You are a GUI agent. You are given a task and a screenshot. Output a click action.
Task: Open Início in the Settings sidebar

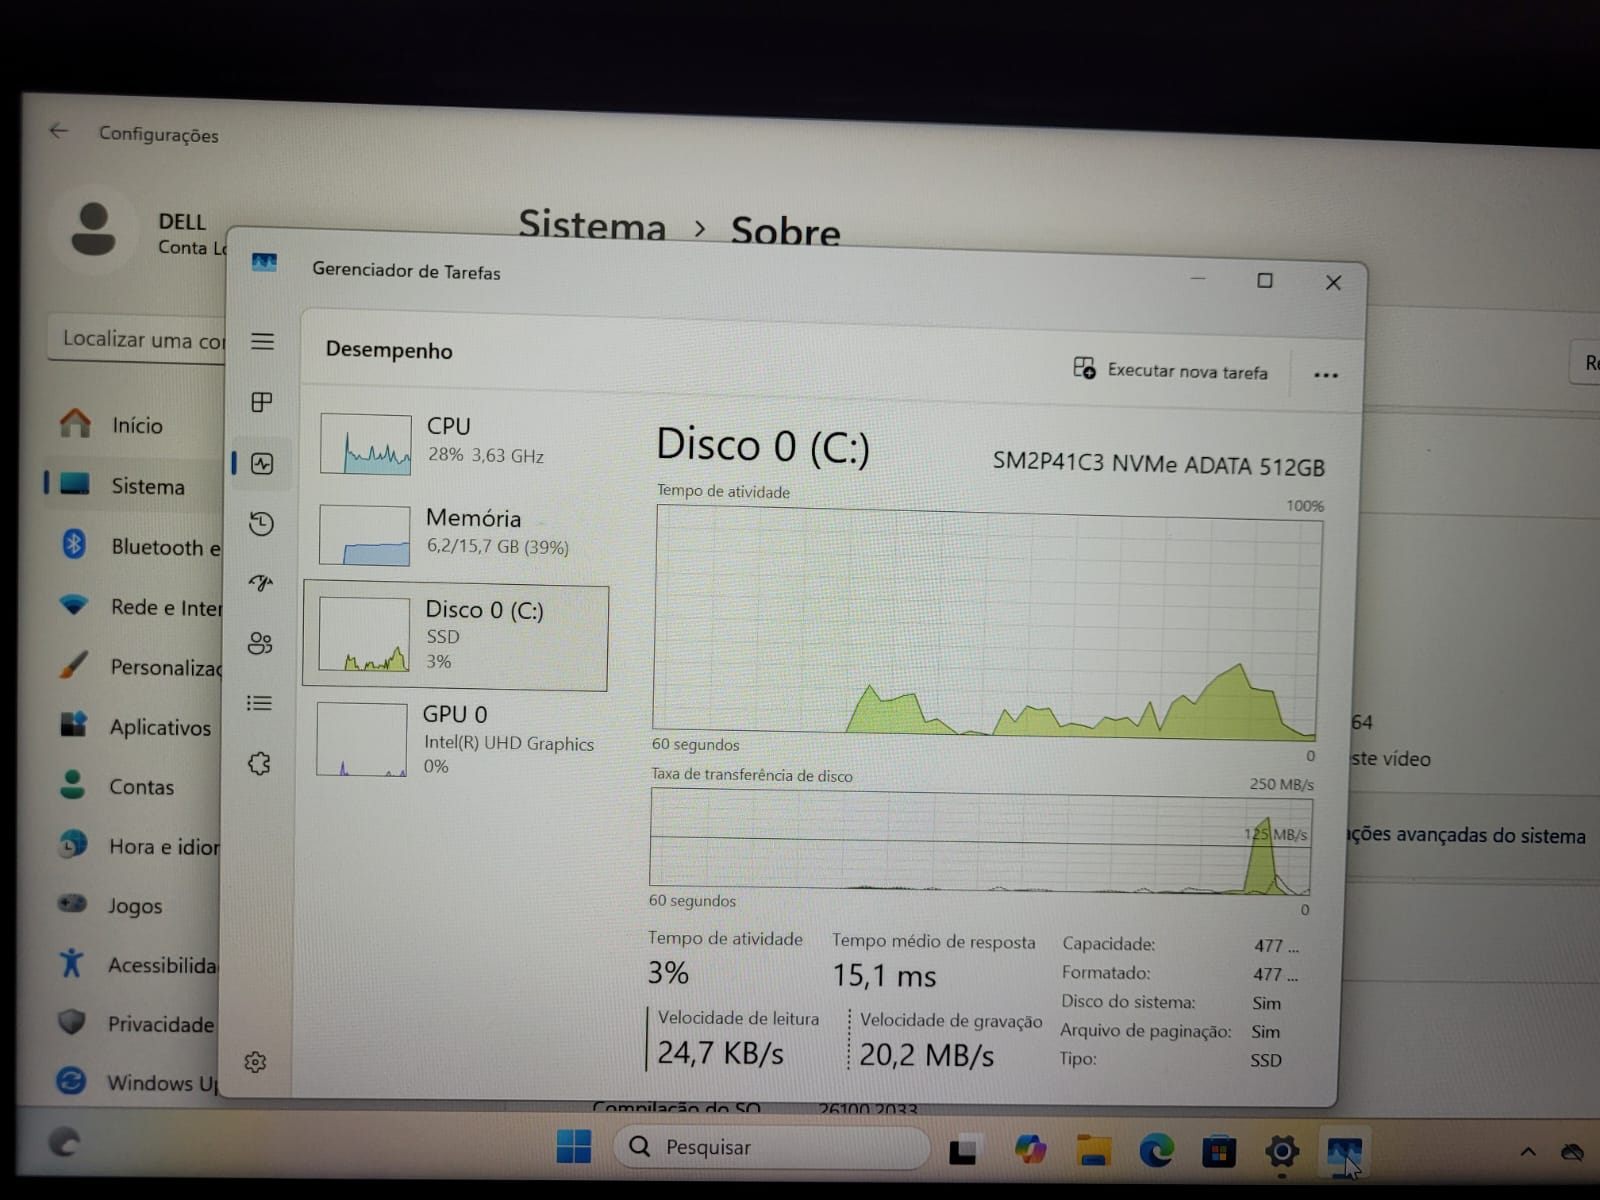136,426
